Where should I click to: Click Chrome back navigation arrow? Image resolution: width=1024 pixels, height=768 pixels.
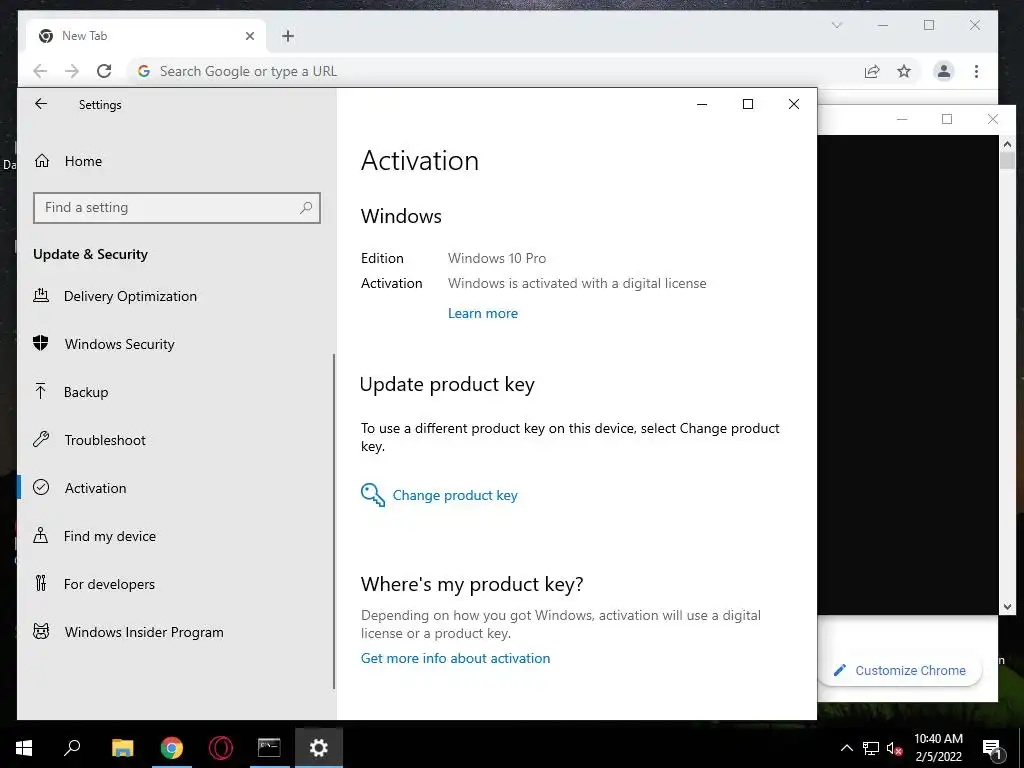coord(40,71)
